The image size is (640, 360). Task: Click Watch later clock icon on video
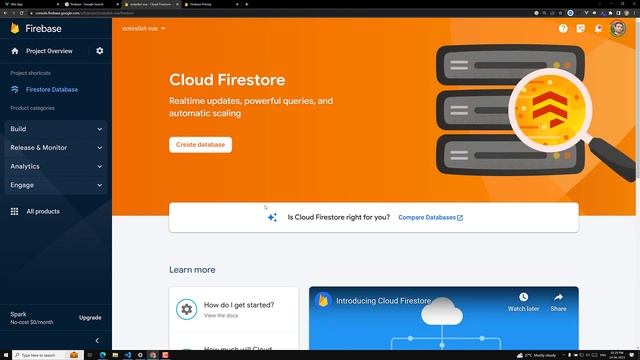(x=523, y=297)
